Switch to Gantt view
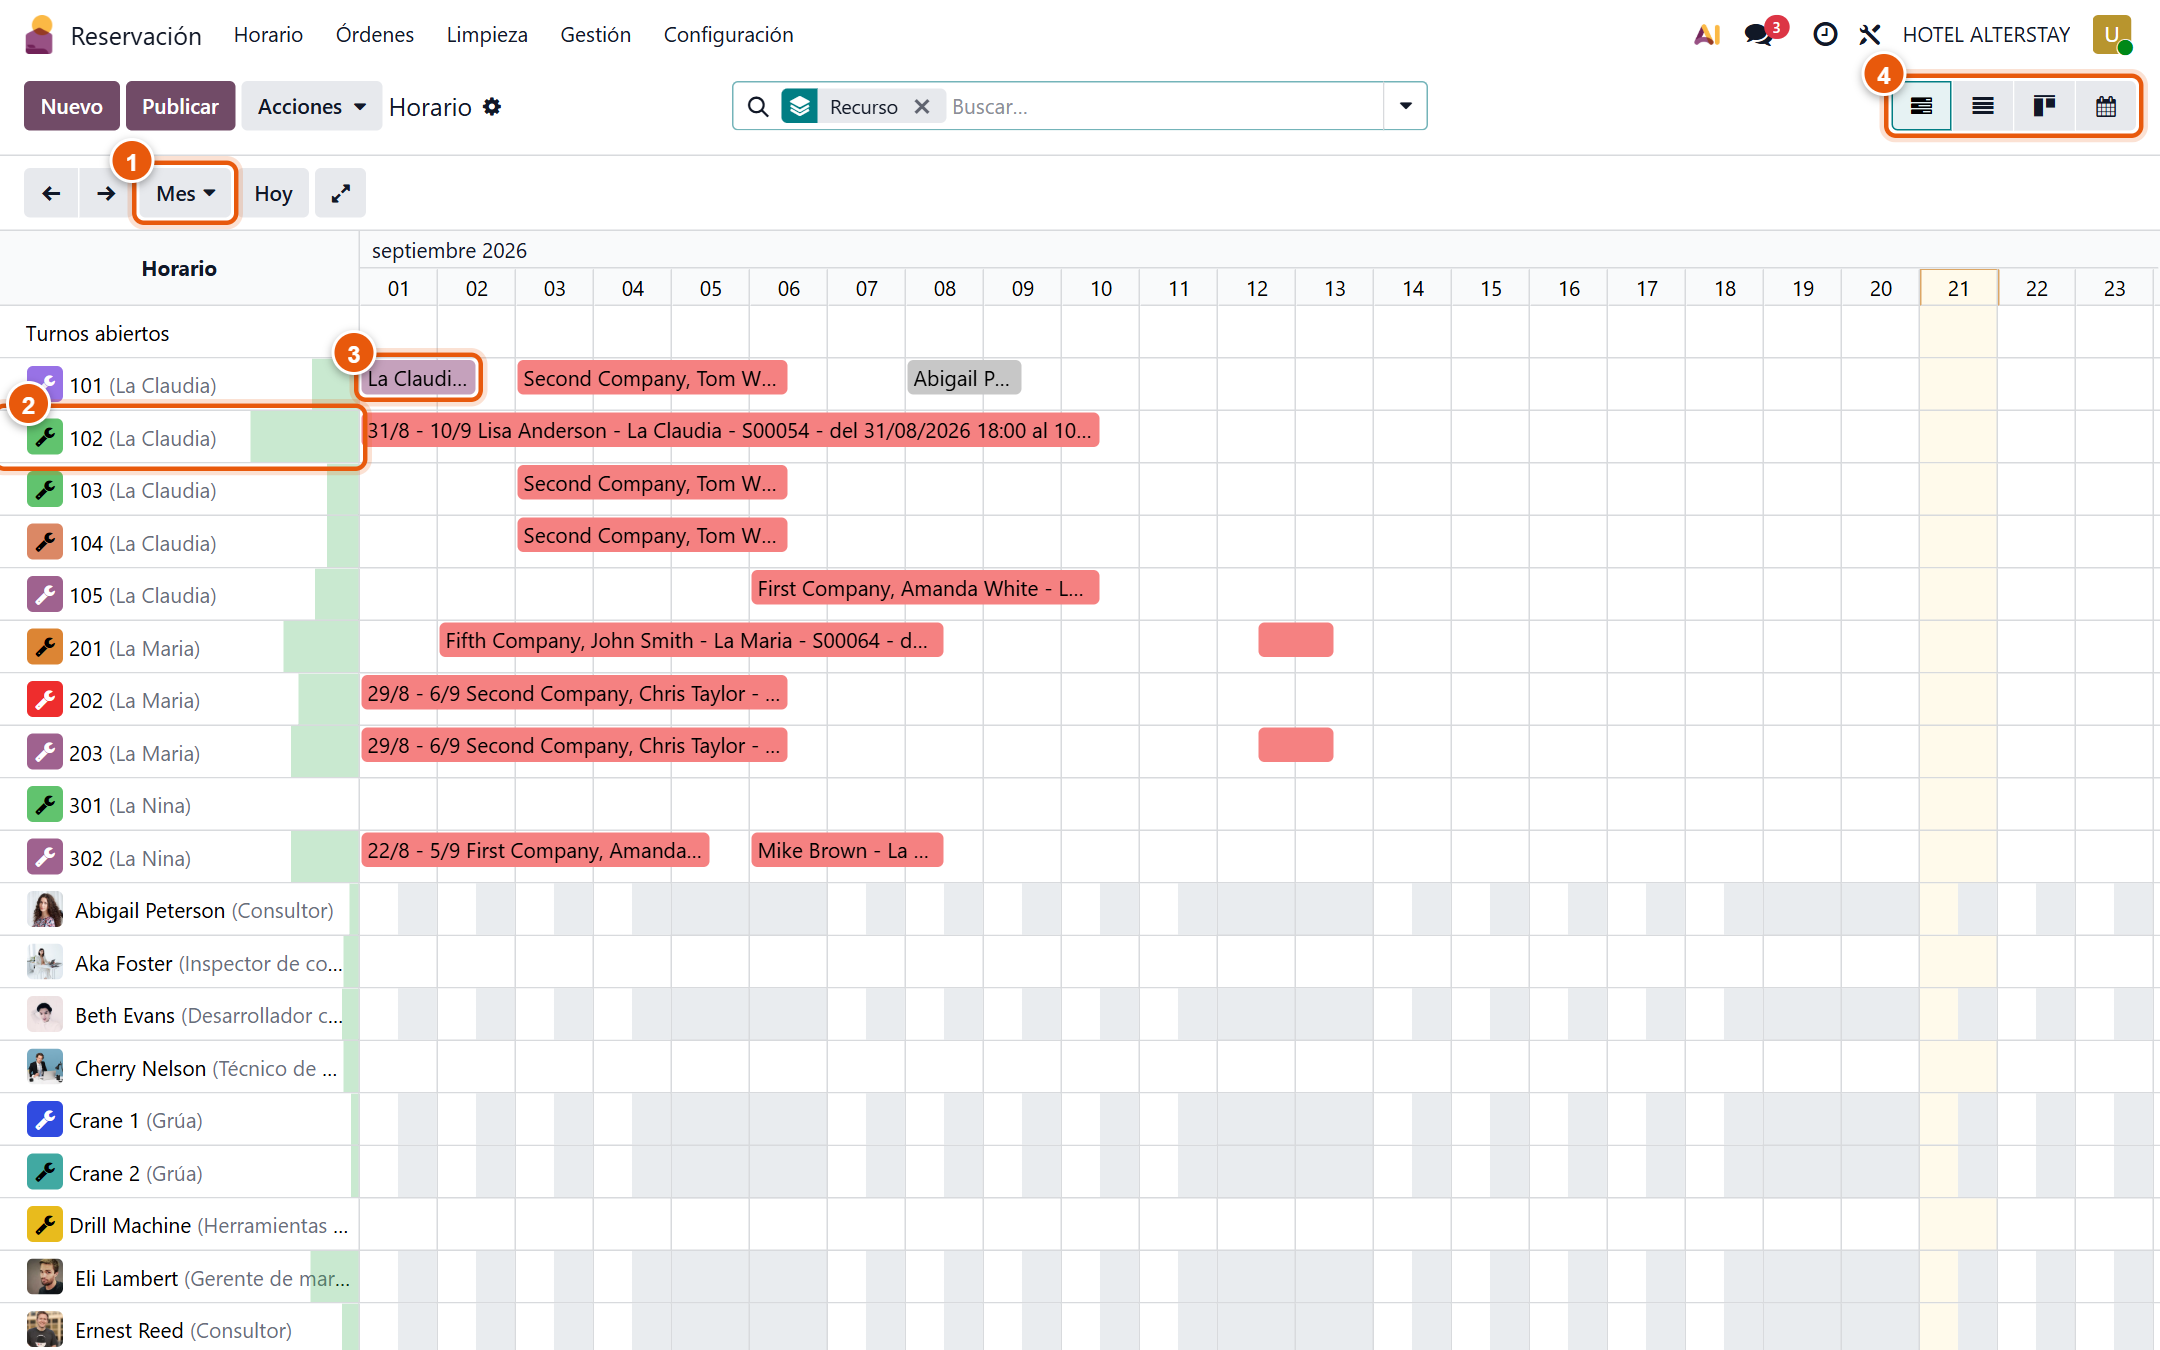 1921,106
